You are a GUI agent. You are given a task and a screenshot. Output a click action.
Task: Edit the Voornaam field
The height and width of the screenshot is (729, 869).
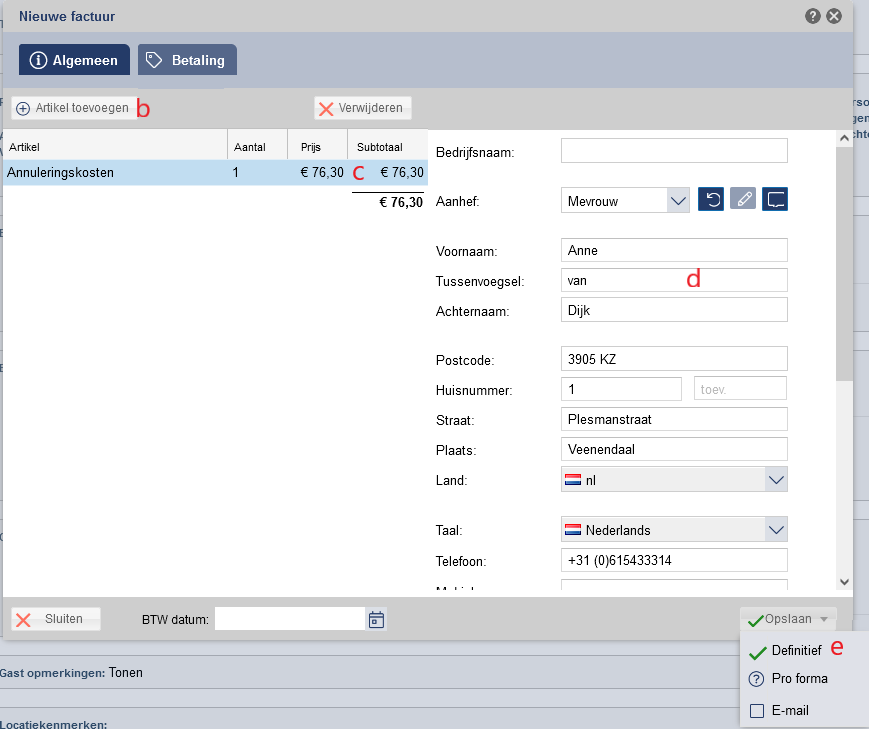click(x=674, y=251)
